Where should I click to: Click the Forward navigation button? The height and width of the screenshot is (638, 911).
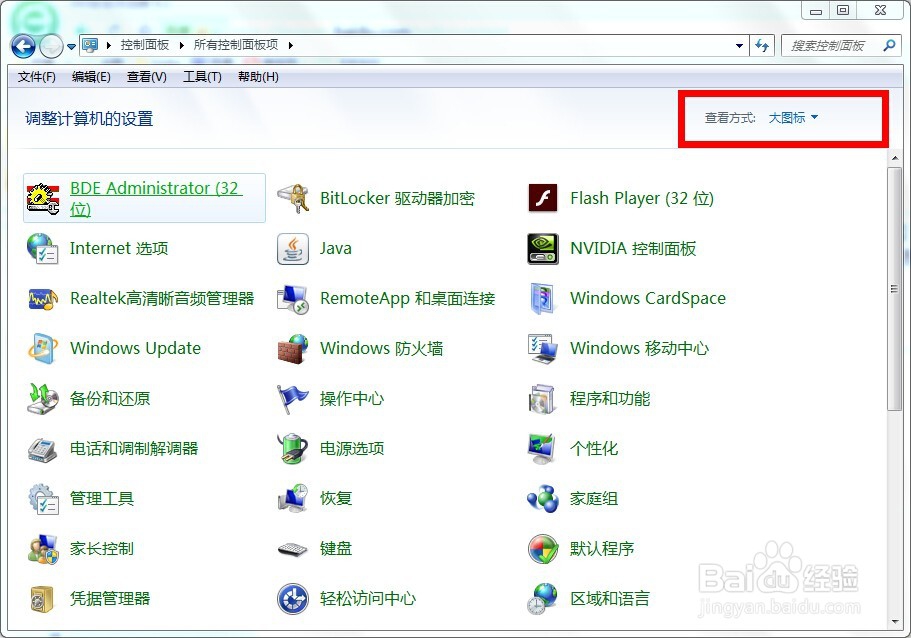51,46
